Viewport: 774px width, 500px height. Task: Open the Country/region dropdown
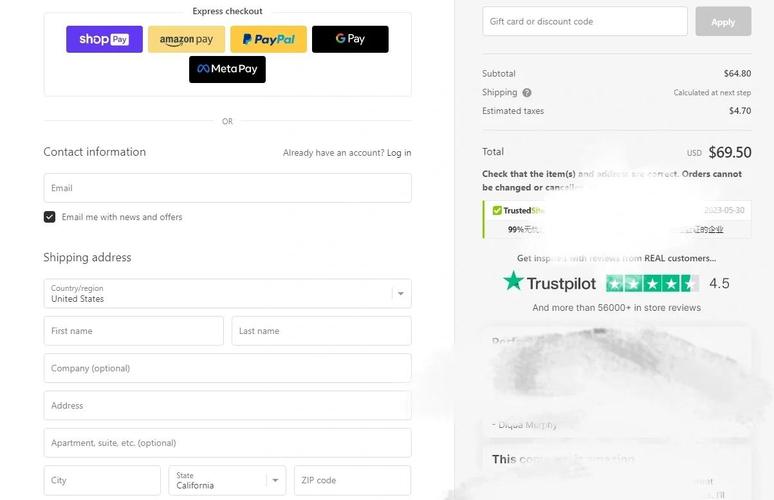(x=227, y=294)
